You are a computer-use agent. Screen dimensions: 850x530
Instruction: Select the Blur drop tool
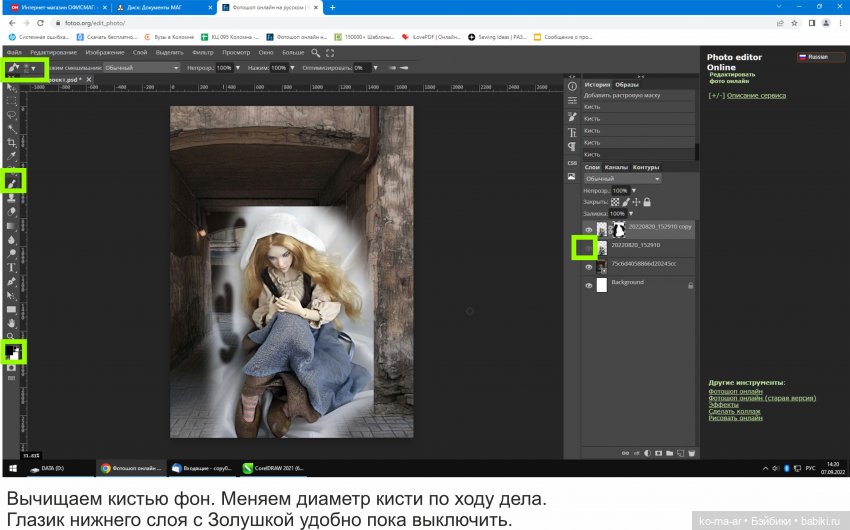coord(11,240)
